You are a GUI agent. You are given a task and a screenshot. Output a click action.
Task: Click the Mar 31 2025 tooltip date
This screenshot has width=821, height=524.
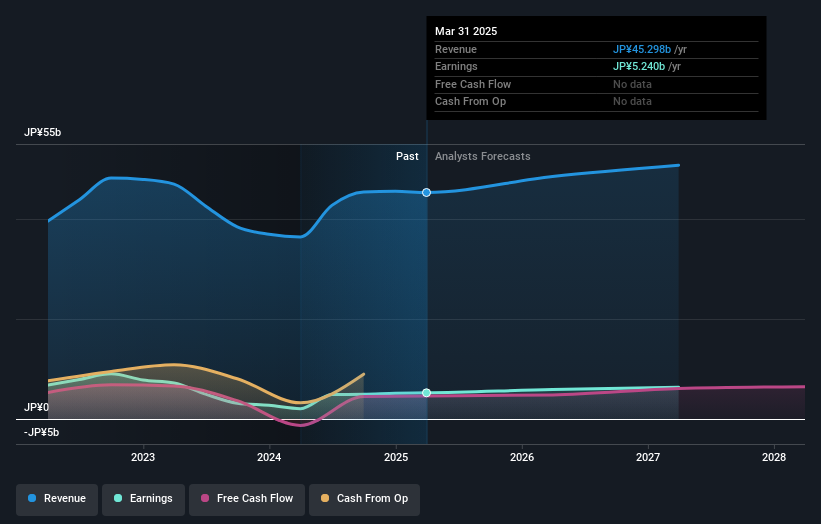pos(466,31)
